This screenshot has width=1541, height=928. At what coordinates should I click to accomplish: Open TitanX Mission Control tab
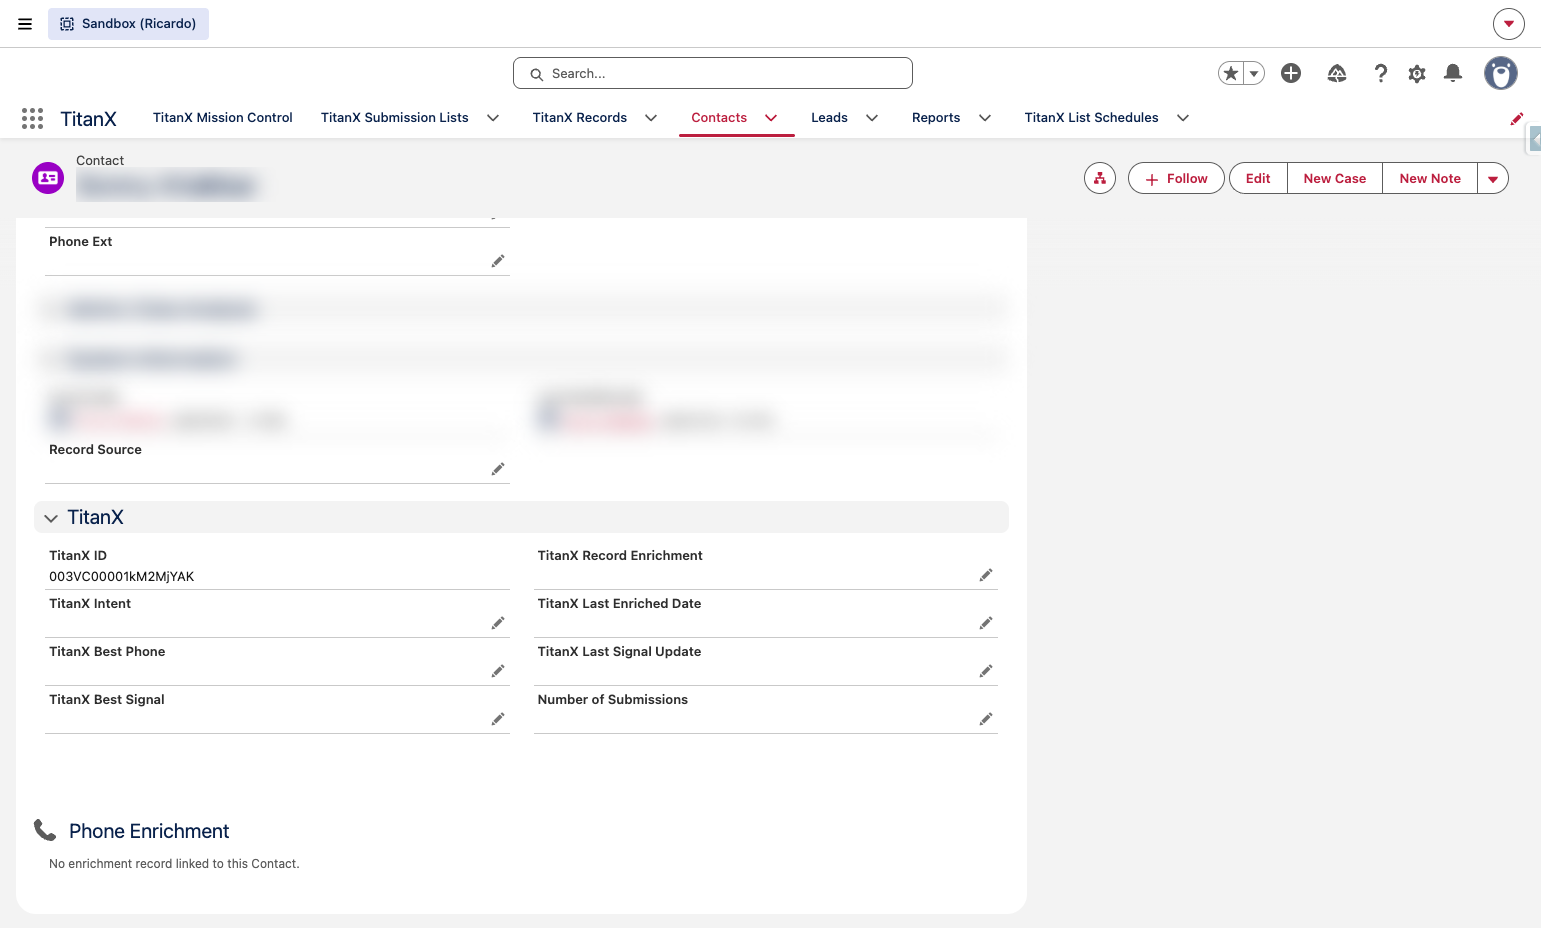pos(223,118)
